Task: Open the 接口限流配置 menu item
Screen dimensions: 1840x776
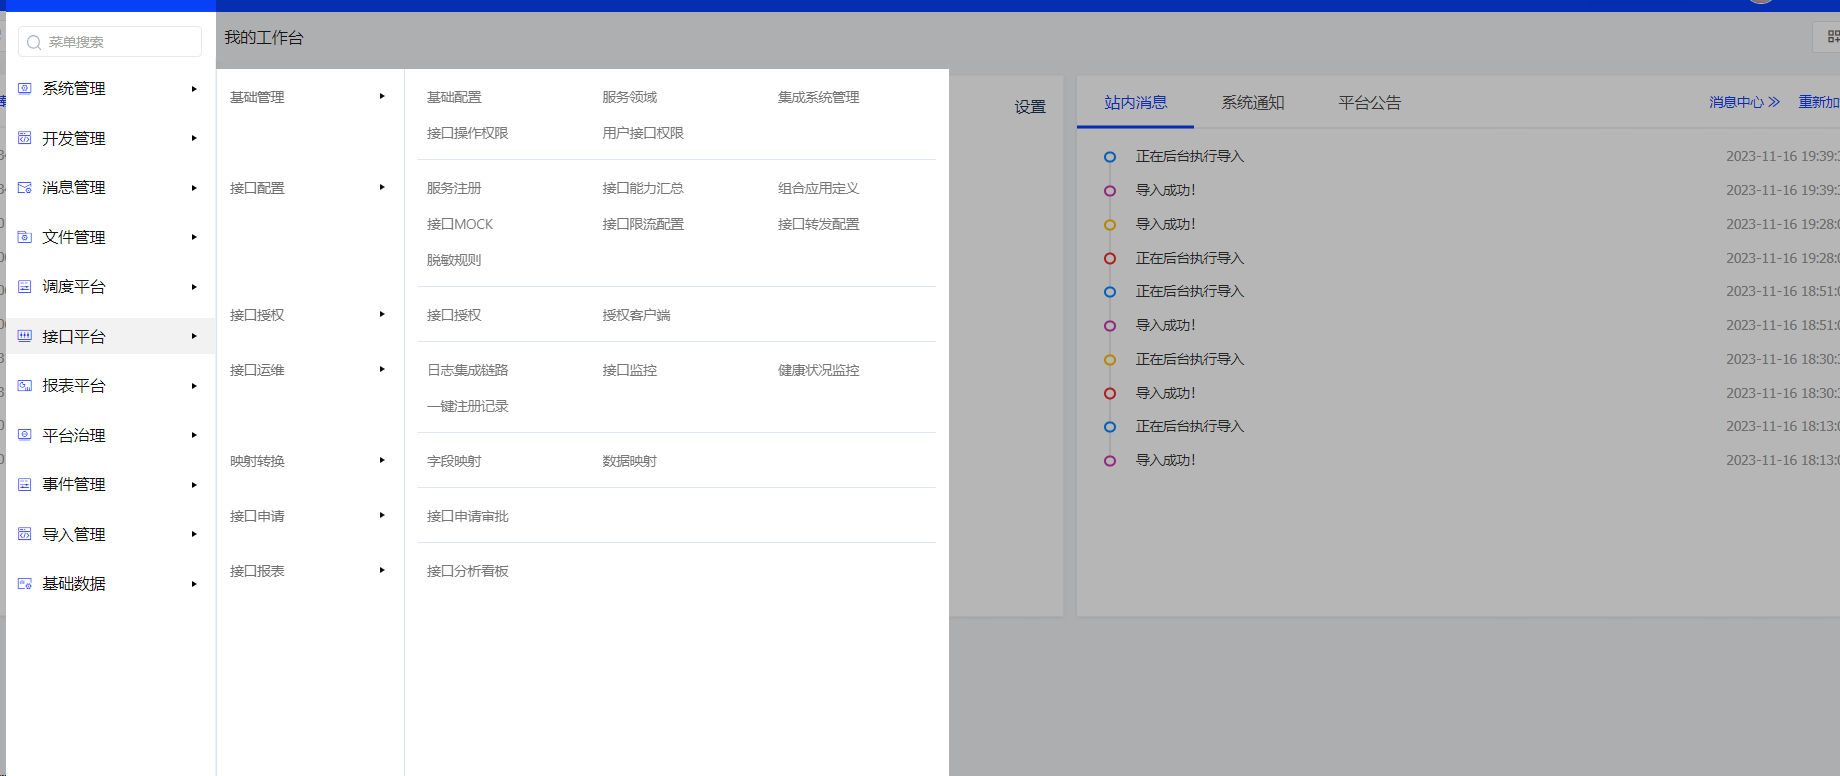Action: click(643, 224)
